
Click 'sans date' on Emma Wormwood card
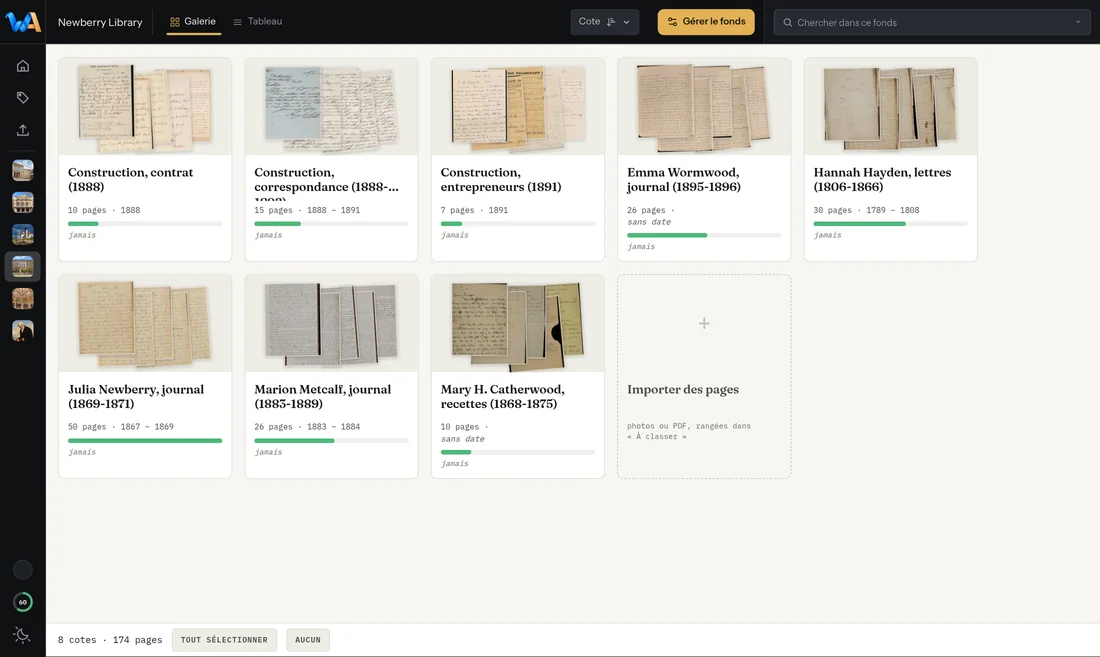click(649, 222)
